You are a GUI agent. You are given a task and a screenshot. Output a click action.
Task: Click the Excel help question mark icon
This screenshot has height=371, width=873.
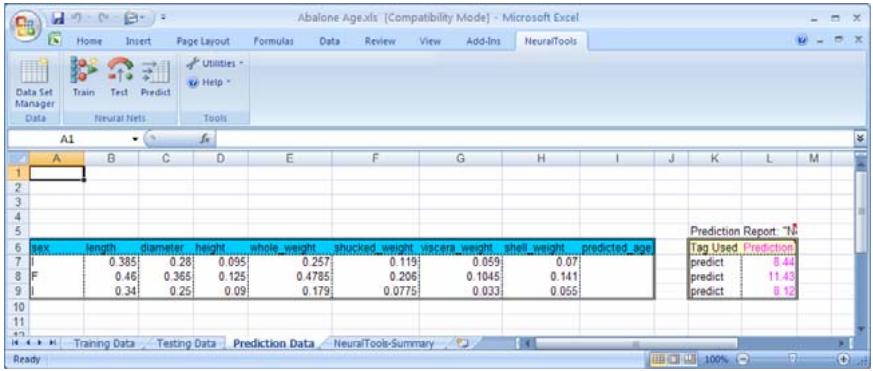tap(803, 41)
